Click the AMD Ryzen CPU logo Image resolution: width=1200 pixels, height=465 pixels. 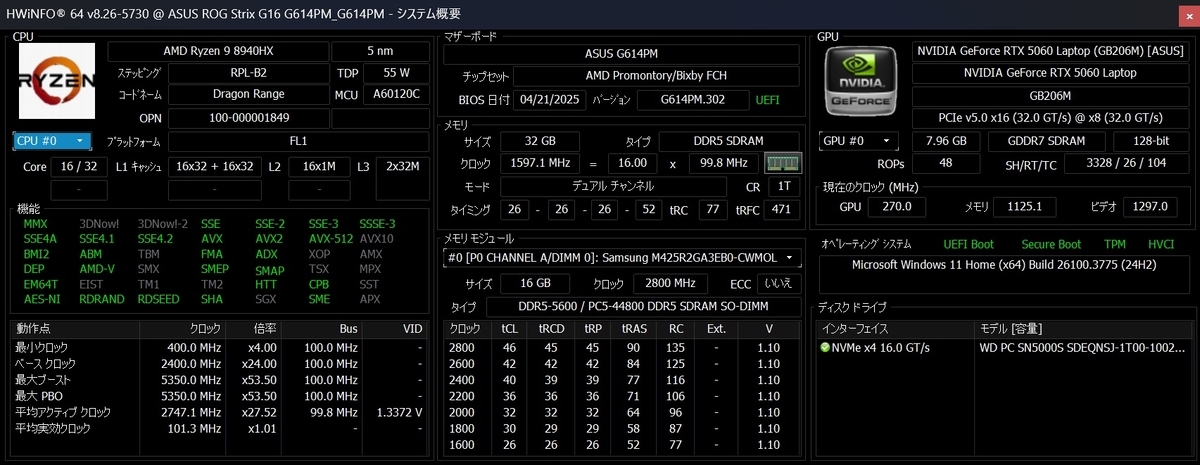click(57, 79)
